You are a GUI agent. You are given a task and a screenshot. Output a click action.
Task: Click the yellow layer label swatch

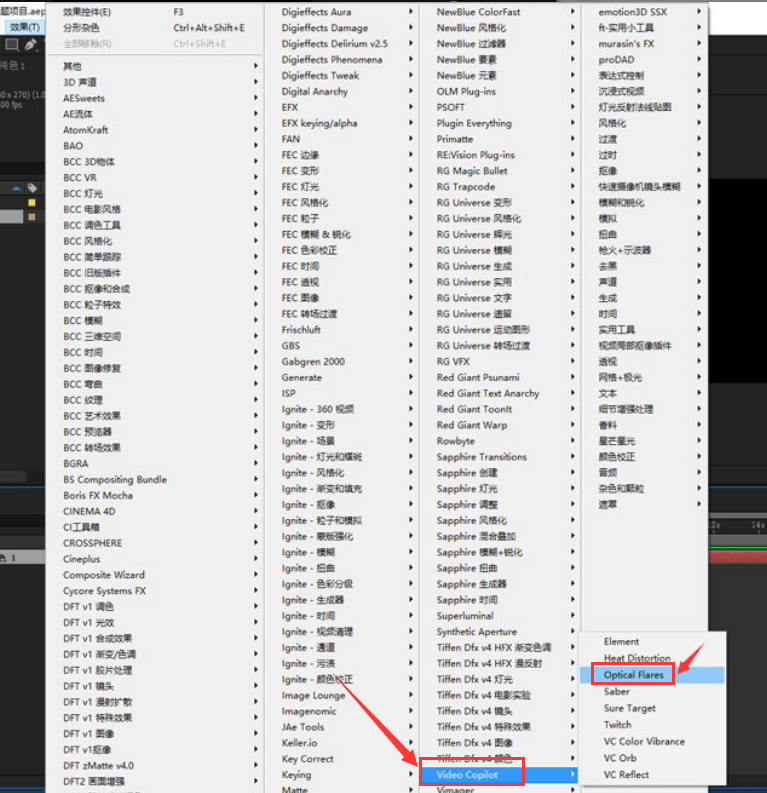[x=32, y=202]
